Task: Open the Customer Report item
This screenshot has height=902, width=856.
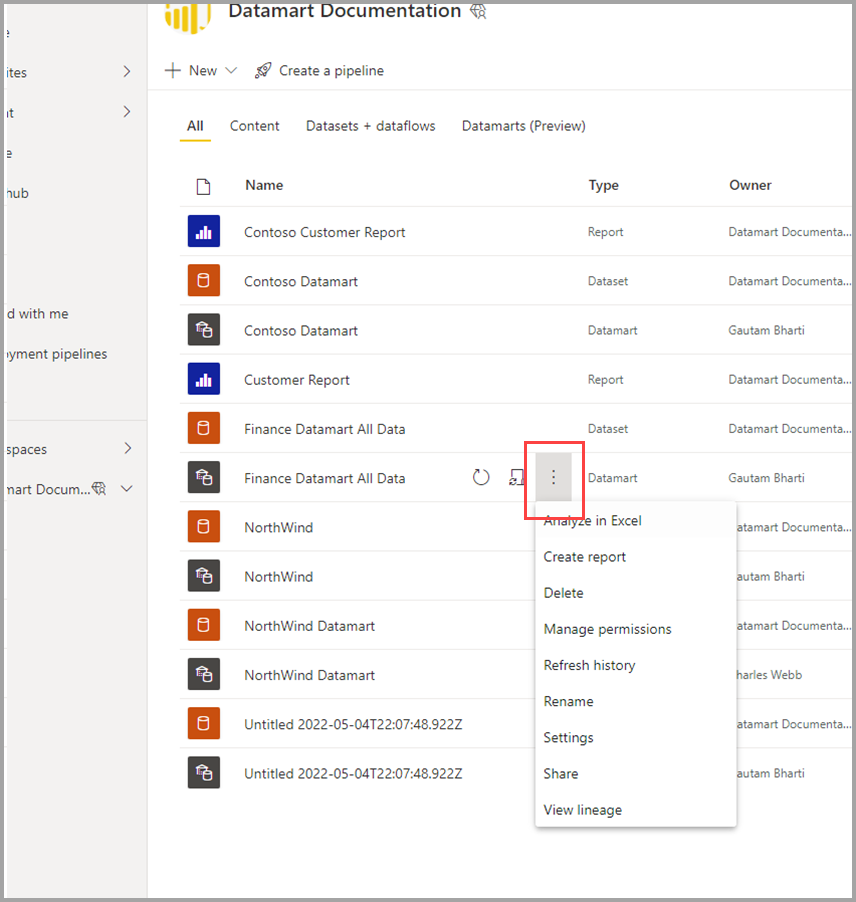Action: 297,379
